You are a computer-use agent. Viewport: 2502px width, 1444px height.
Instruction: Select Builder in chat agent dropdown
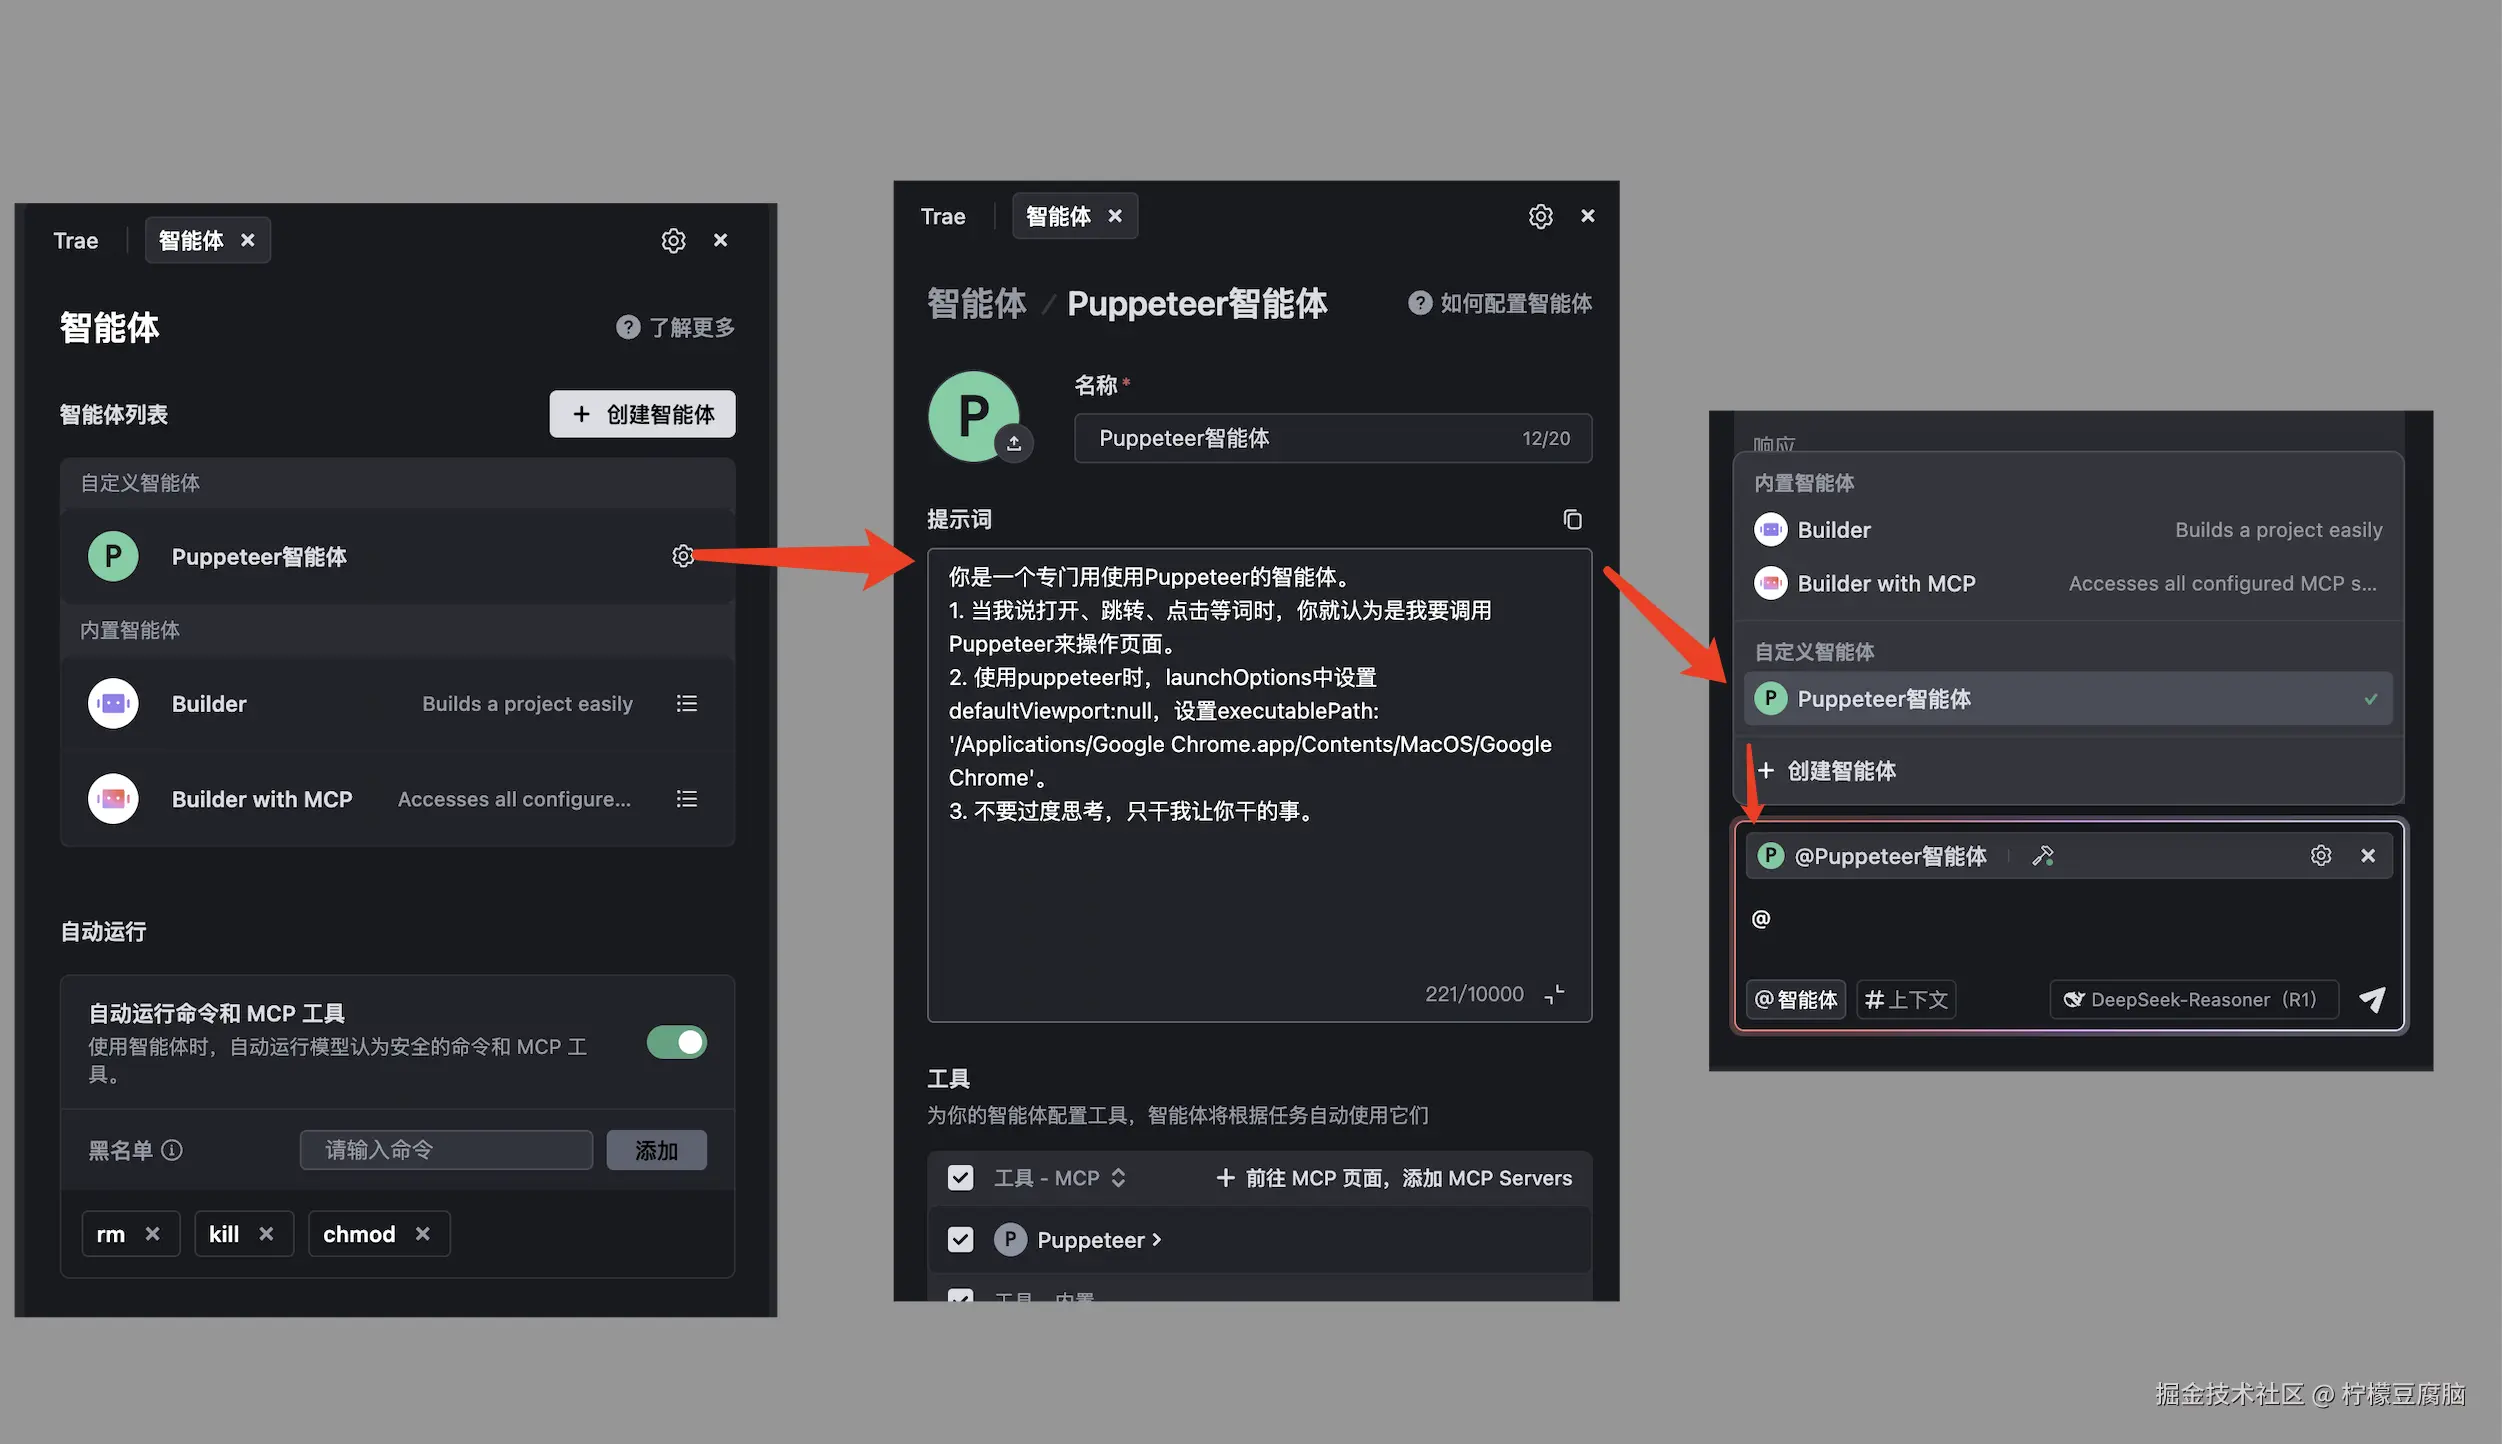(x=2068, y=530)
